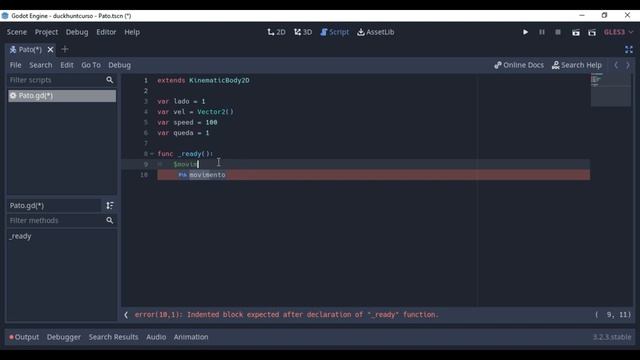
Task: Switch to the 3D workspace
Action: point(303,32)
